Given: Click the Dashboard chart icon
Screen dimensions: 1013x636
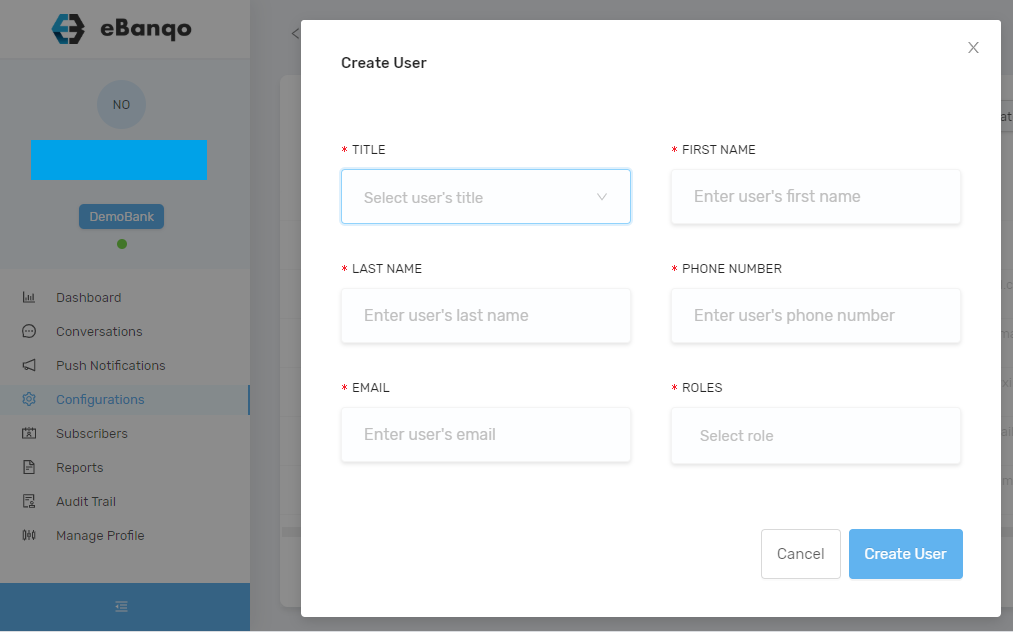Looking at the screenshot, I should (29, 297).
